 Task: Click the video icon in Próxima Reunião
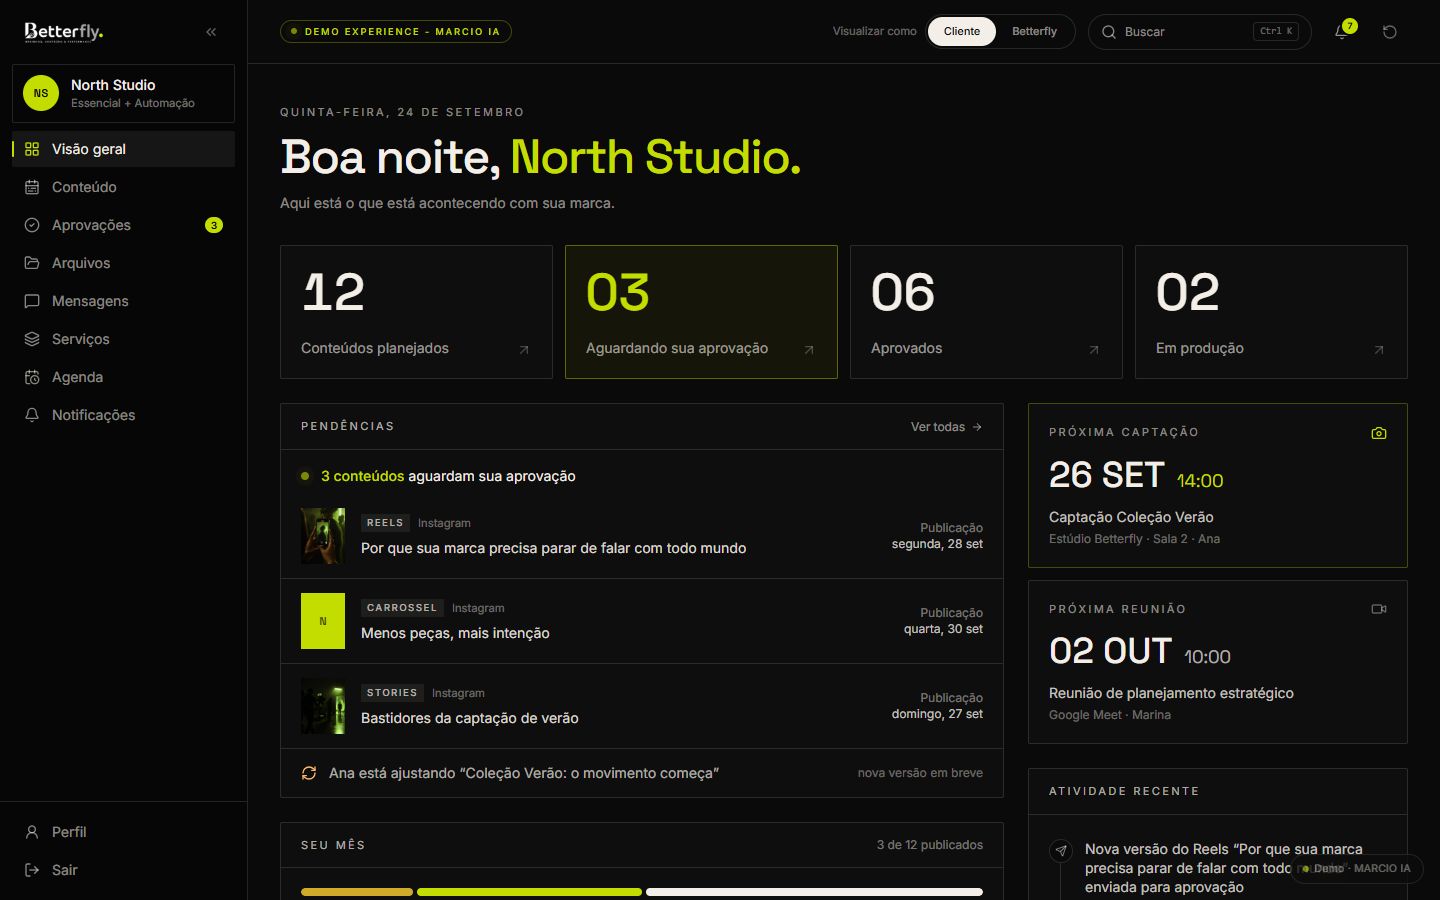coord(1379,609)
